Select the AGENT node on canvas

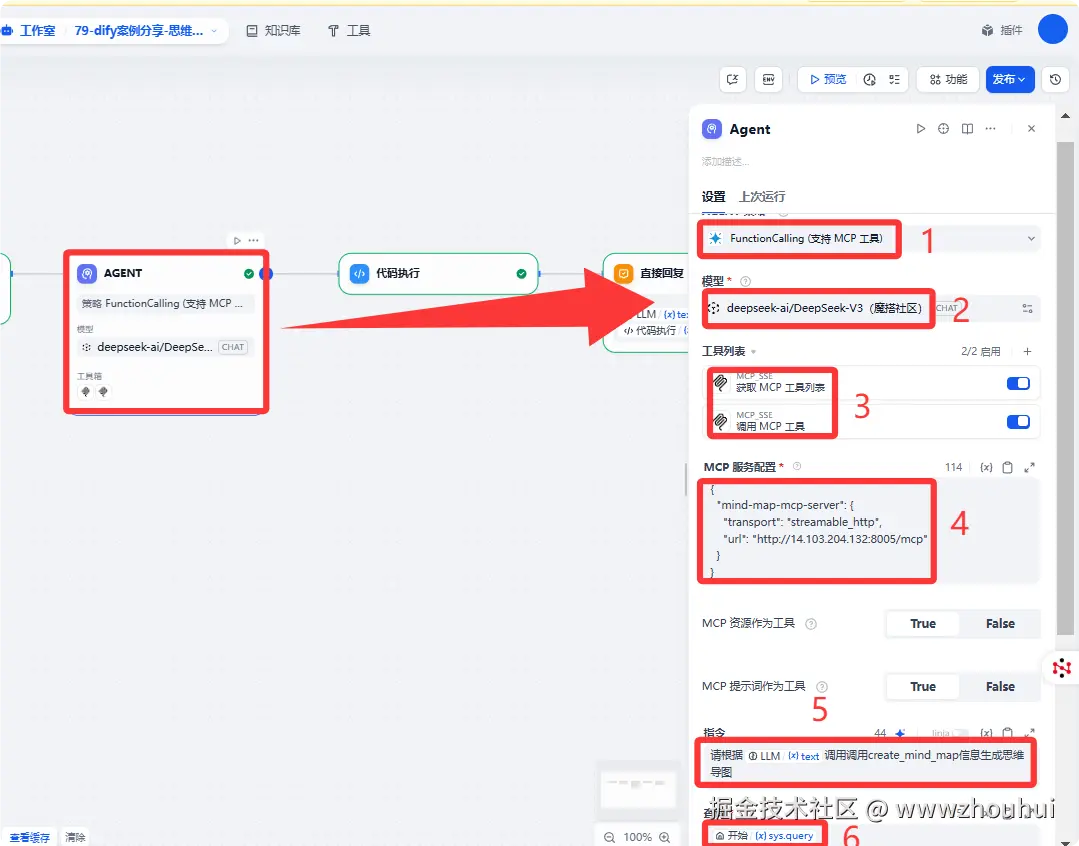pos(166,332)
